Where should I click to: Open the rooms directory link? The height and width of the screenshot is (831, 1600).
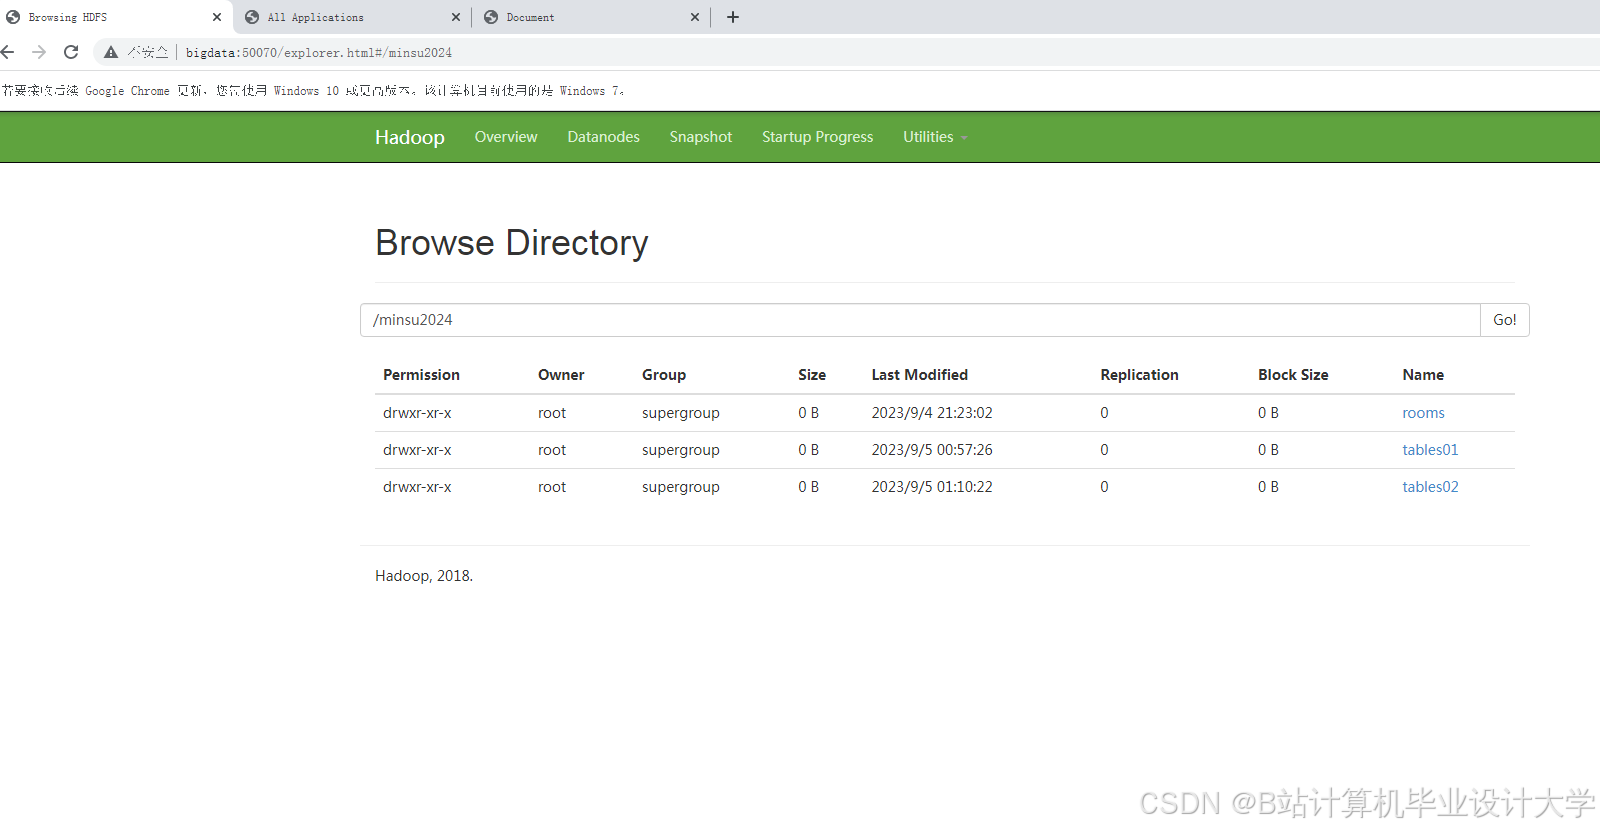(x=1423, y=413)
